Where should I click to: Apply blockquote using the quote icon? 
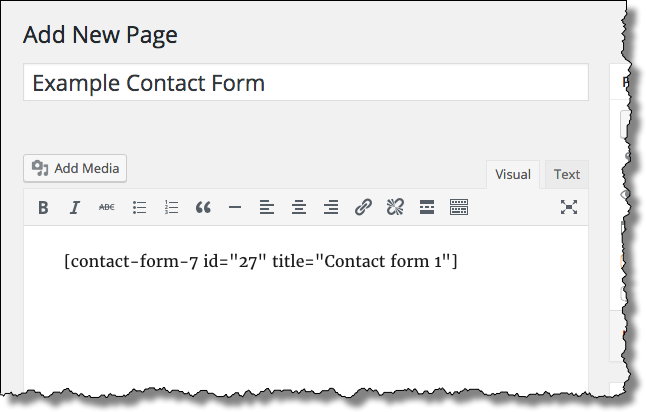[203, 207]
